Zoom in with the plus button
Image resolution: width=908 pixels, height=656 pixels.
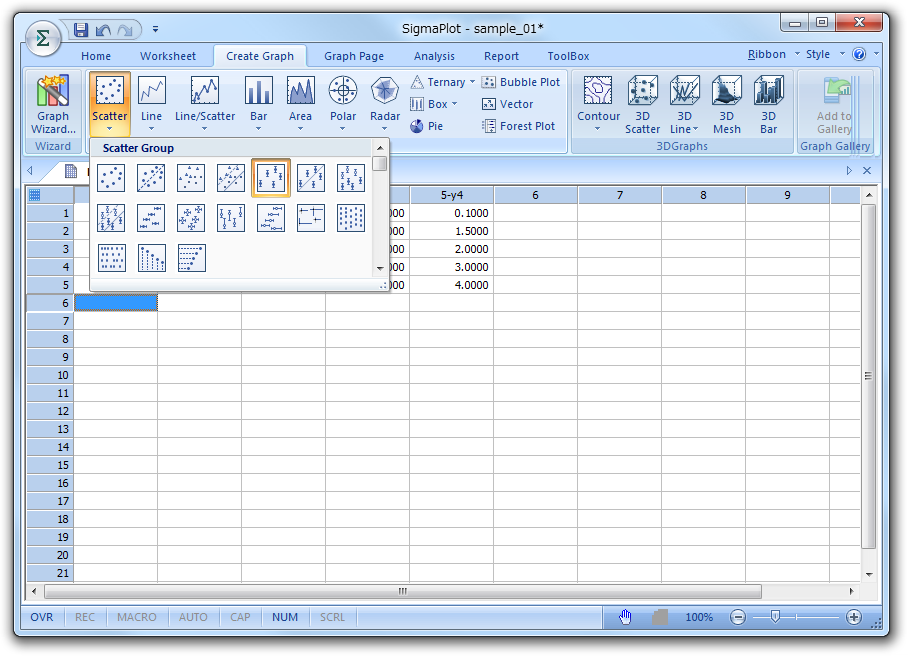[x=854, y=617]
